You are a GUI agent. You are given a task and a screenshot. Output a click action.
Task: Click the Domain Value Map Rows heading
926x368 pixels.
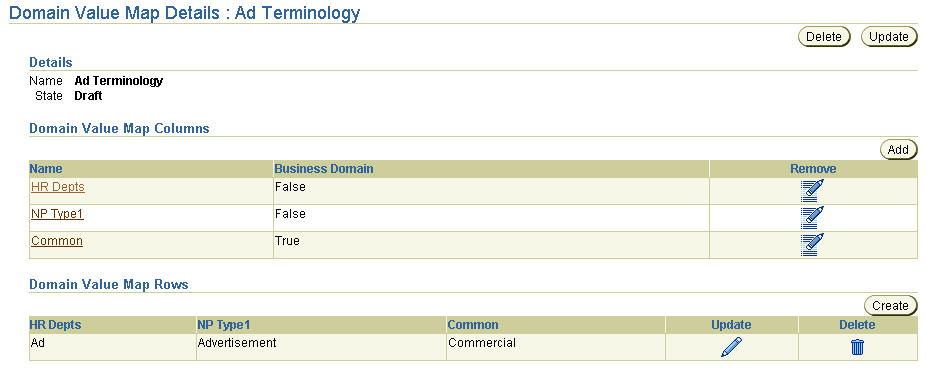pos(109,285)
